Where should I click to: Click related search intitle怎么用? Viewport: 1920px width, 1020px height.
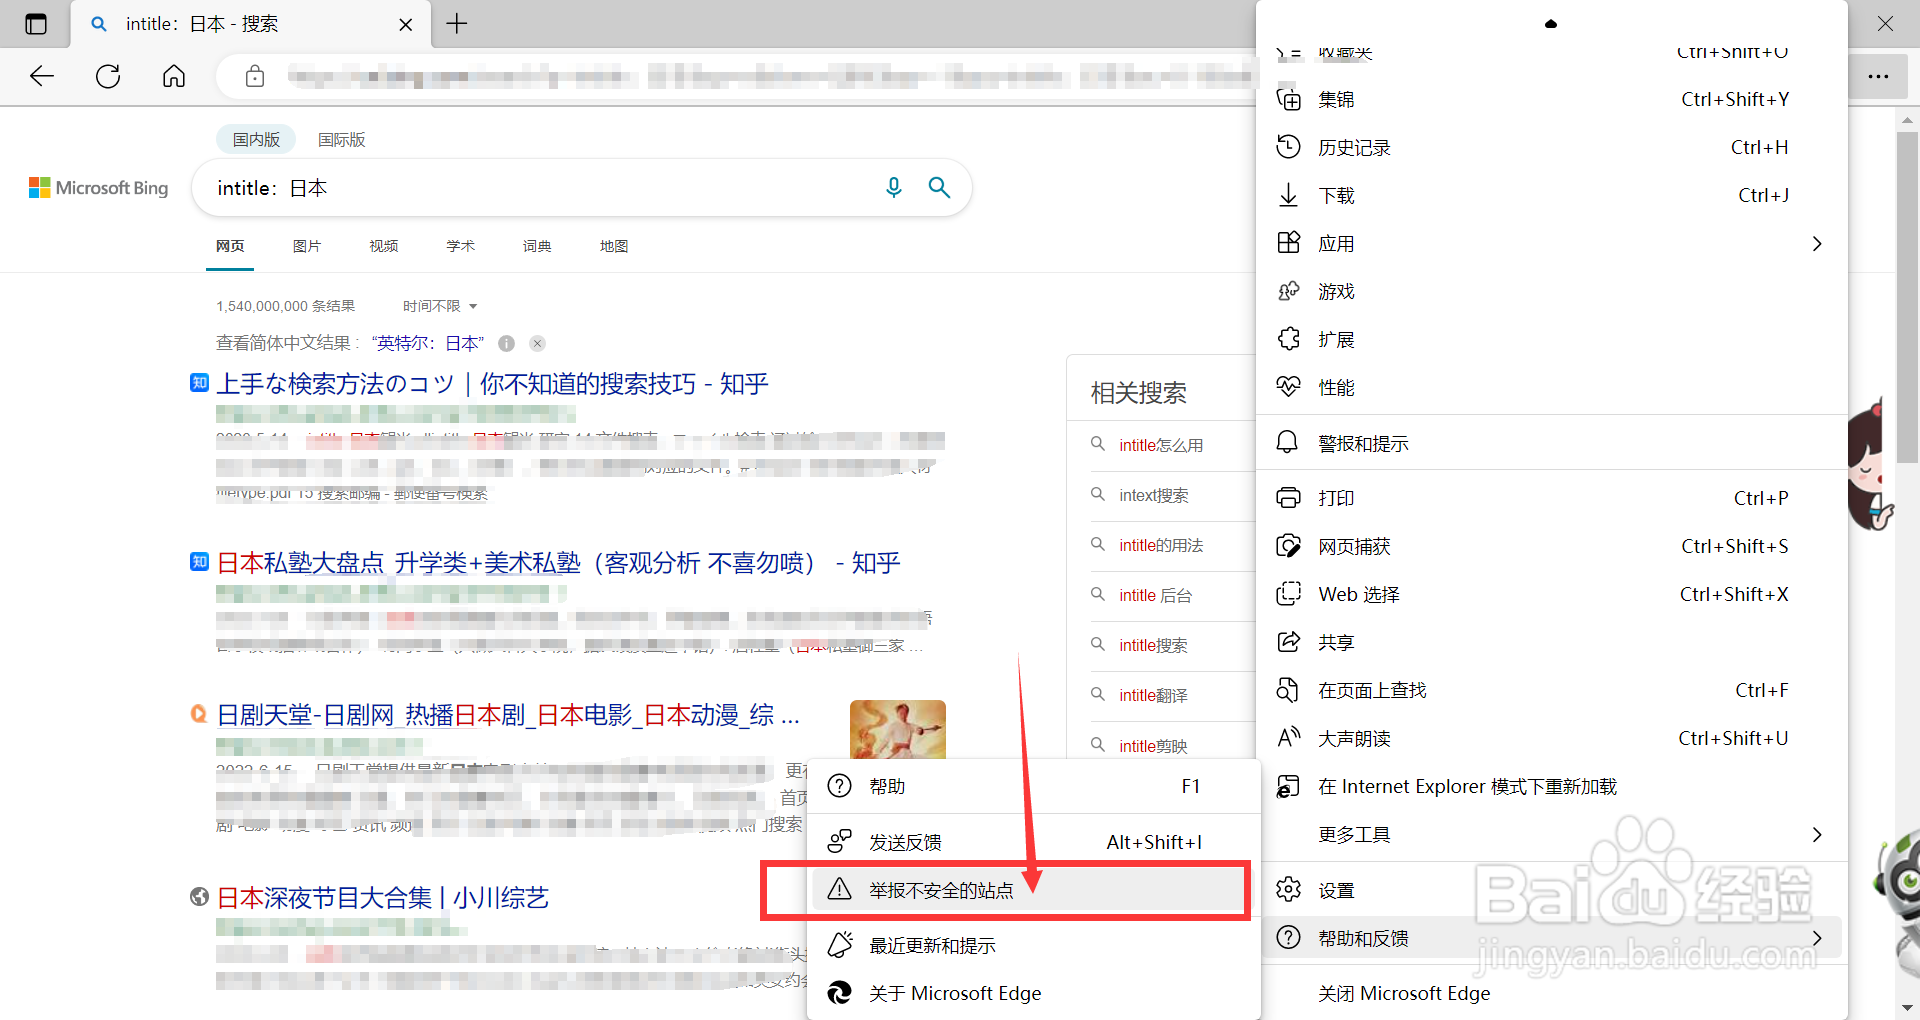[1161, 445]
